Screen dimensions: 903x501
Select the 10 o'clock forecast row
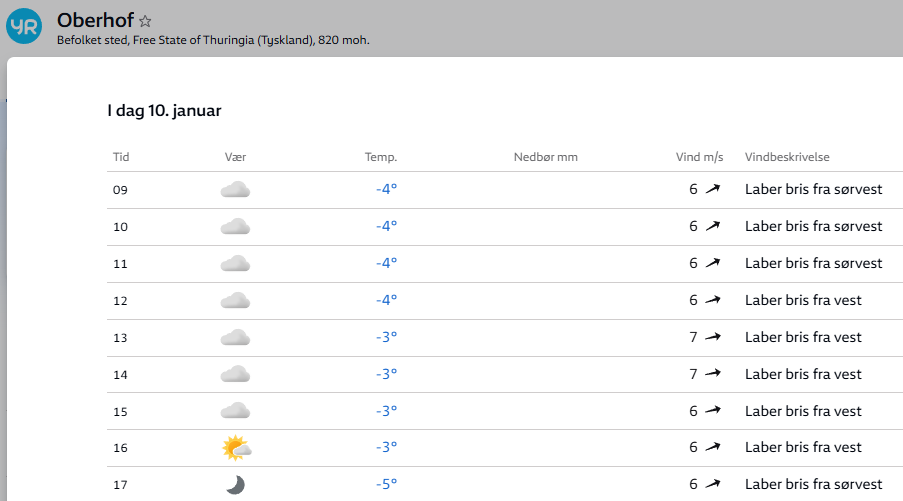click(x=500, y=227)
